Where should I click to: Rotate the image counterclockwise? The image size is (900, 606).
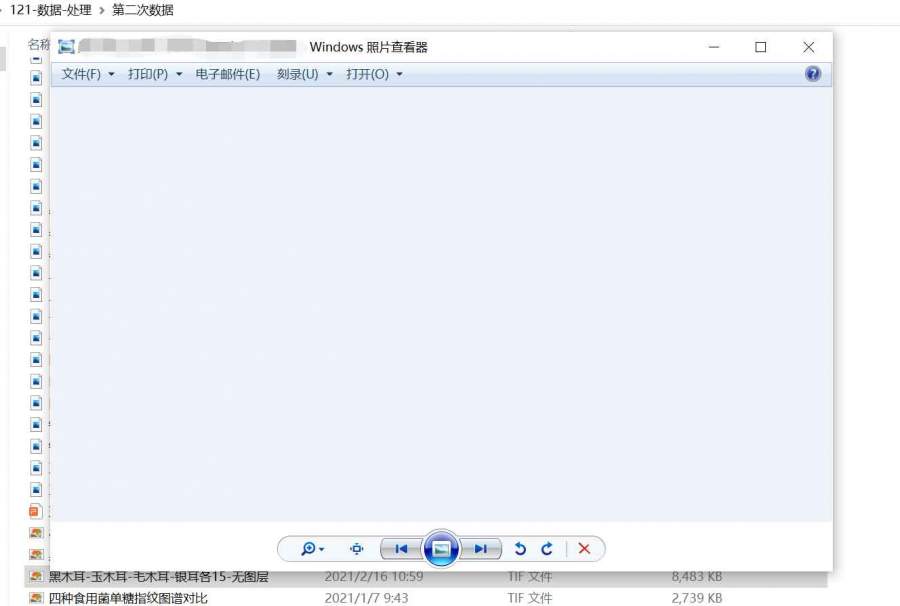pos(520,549)
